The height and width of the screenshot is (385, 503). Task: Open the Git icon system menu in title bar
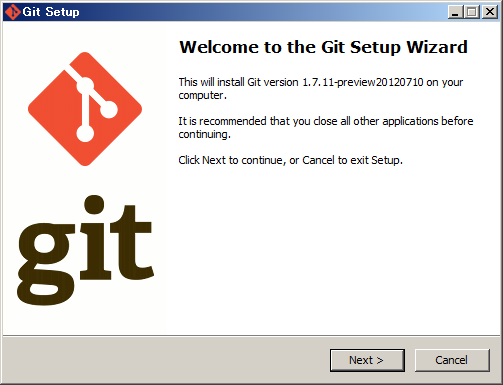coord(13,12)
